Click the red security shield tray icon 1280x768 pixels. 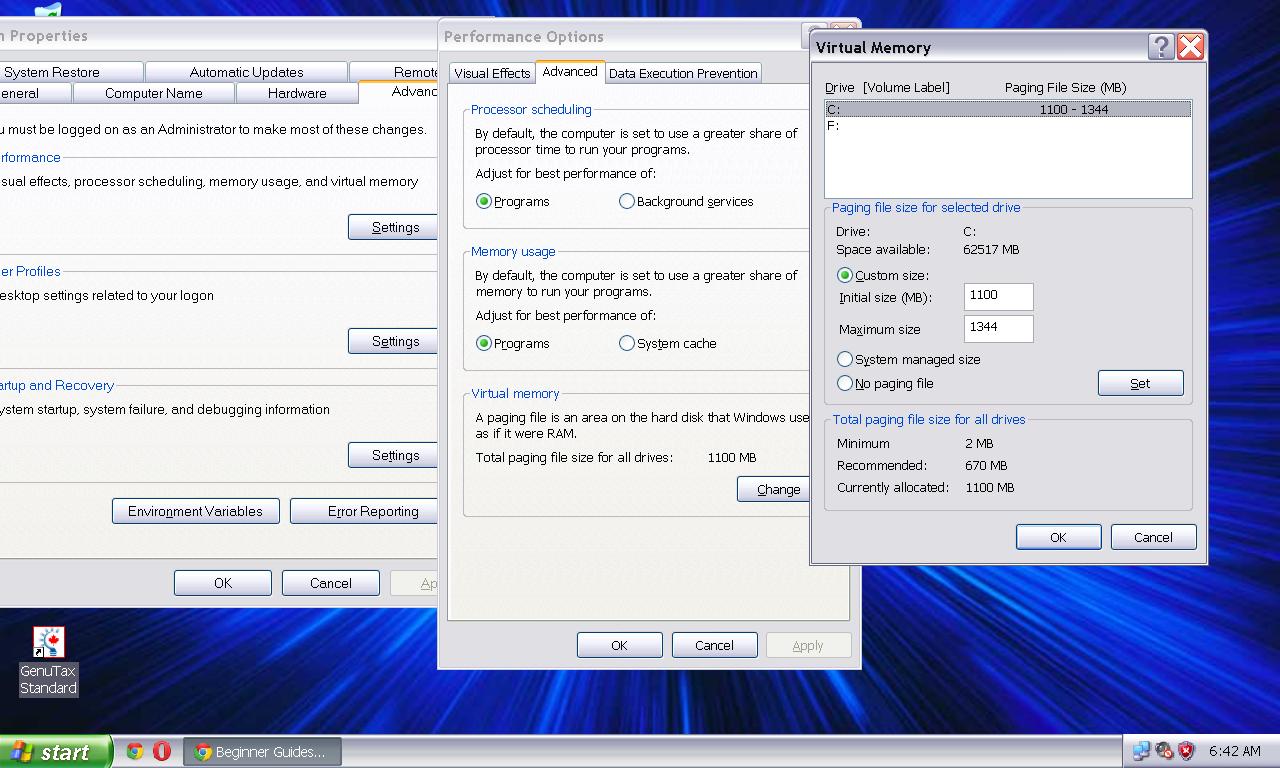1186,751
